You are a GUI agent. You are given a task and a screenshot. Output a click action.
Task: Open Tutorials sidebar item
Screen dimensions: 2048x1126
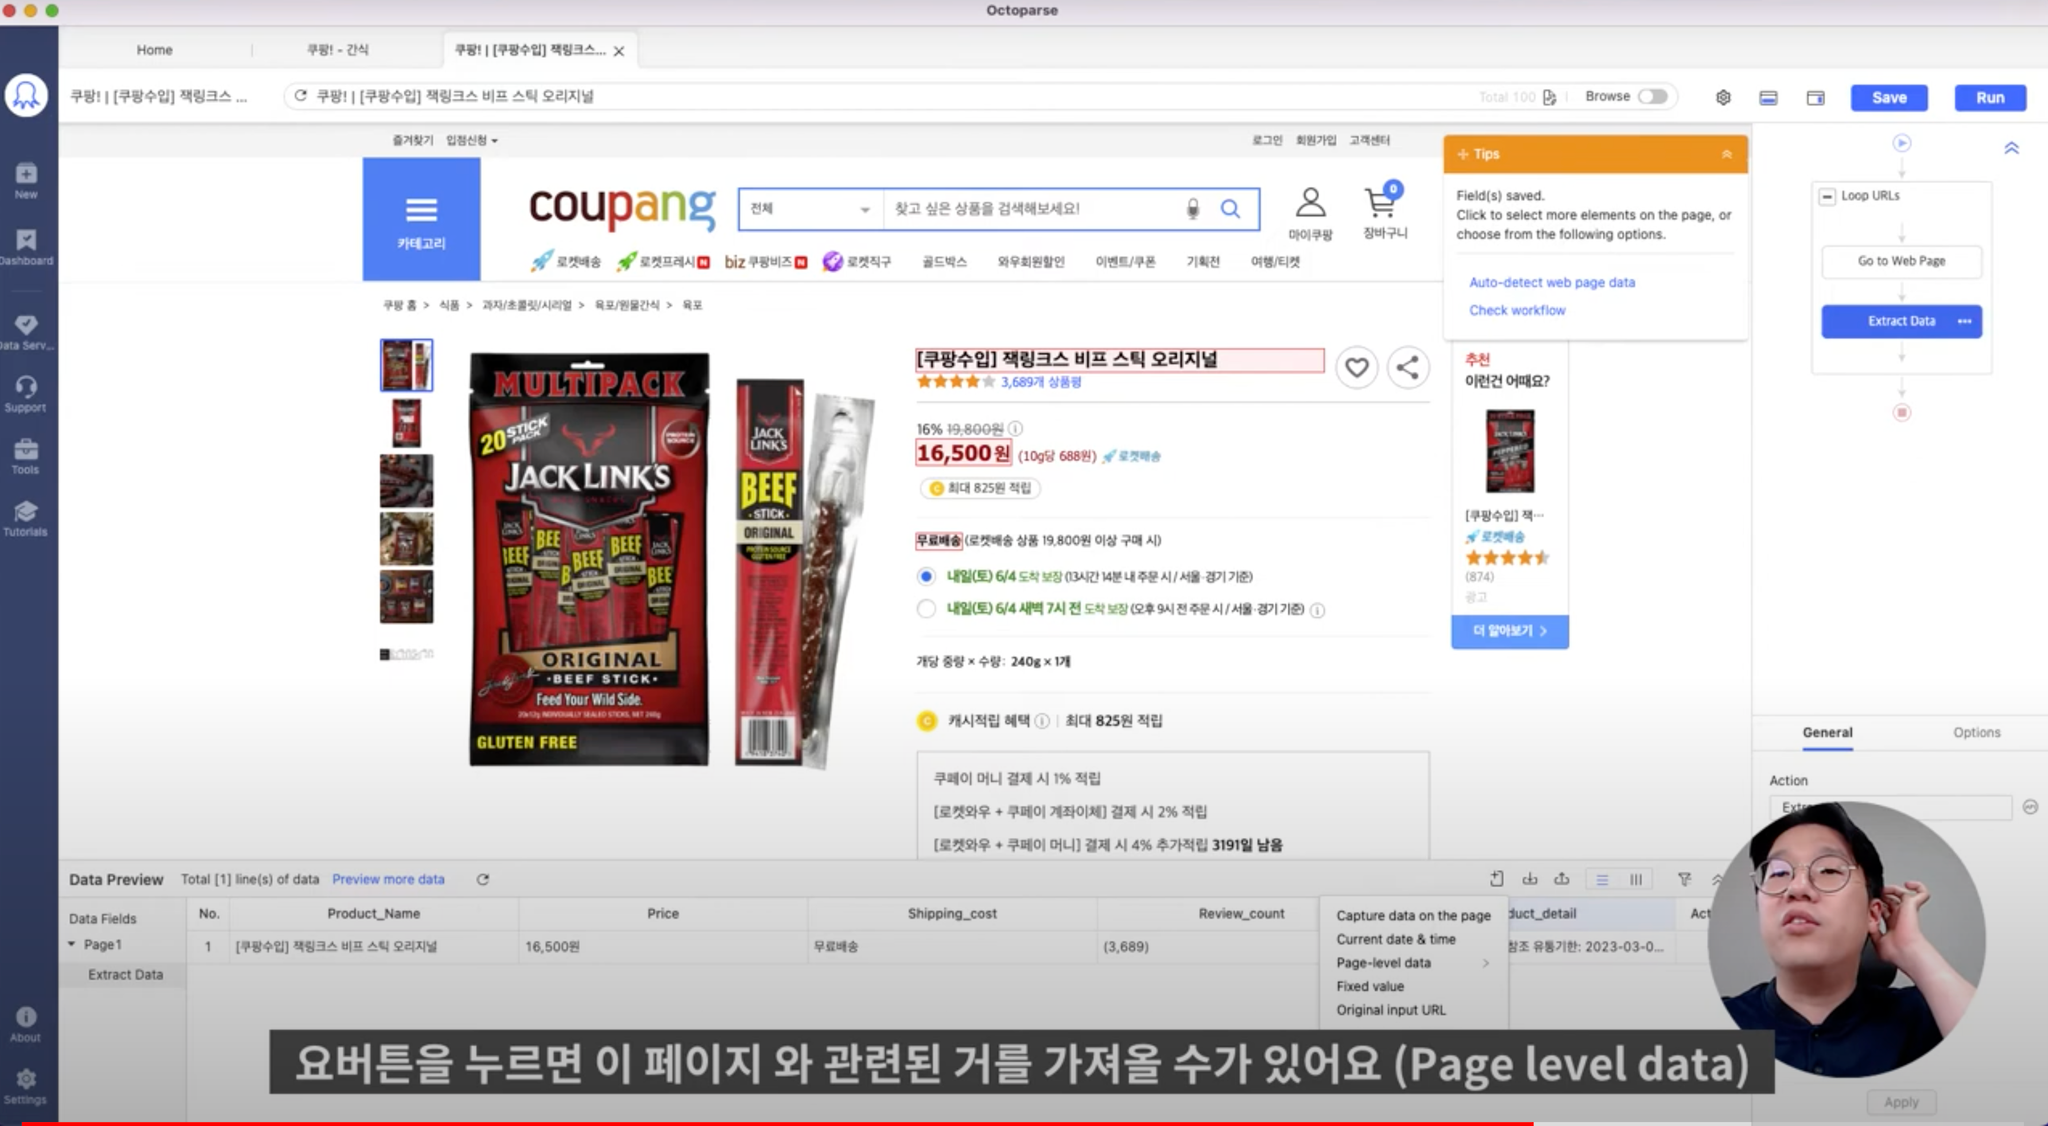[x=26, y=519]
